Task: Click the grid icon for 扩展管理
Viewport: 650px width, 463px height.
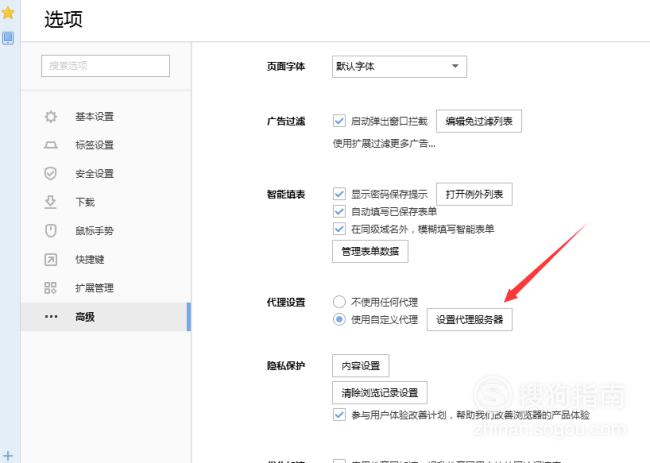Action: point(51,288)
